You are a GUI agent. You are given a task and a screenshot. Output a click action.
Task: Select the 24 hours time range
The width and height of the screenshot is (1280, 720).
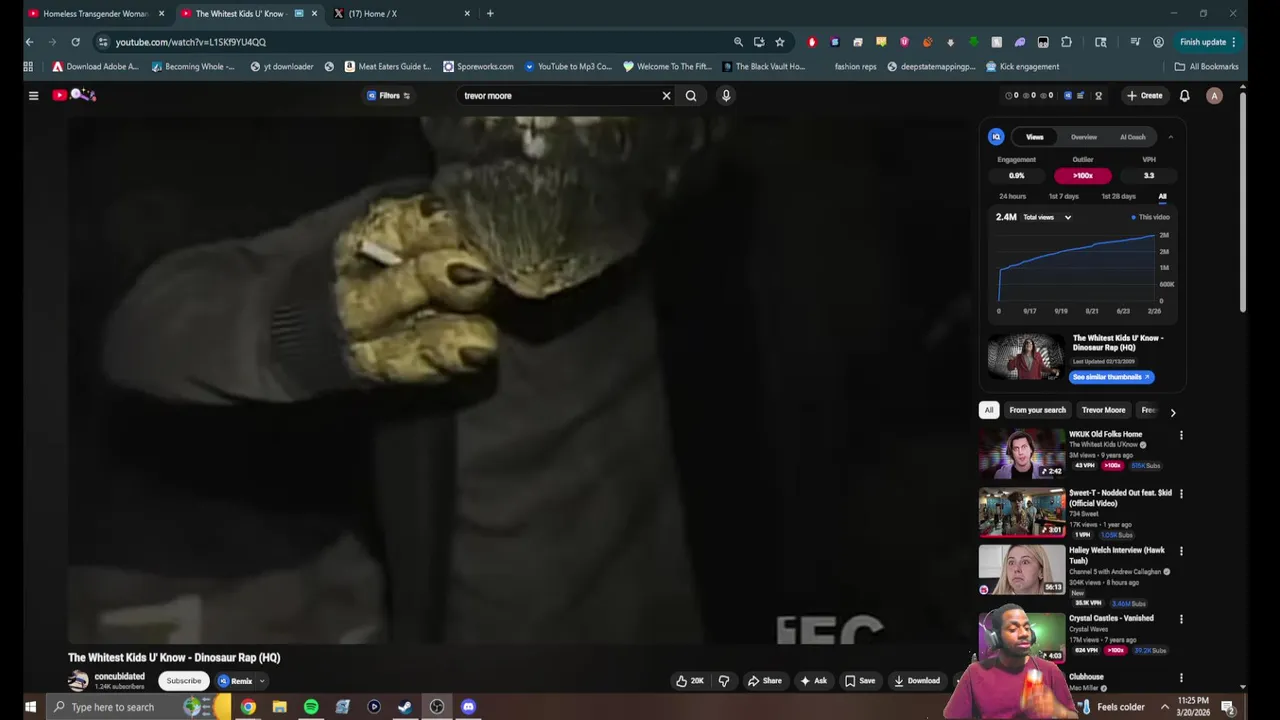coord(1013,196)
